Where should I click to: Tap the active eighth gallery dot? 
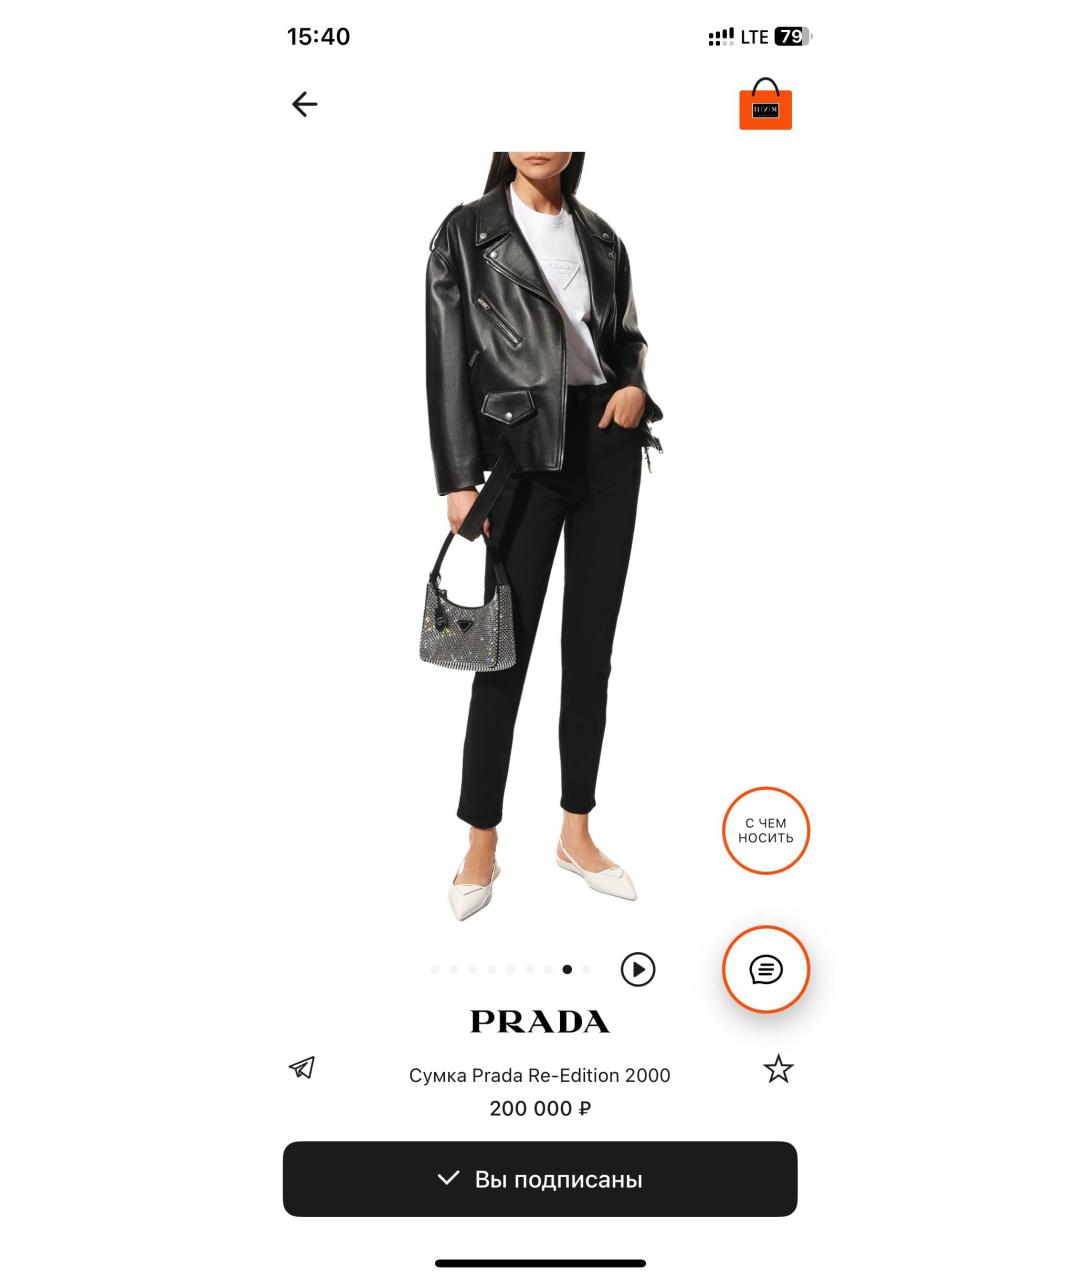pyautogui.click(x=567, y=969)
